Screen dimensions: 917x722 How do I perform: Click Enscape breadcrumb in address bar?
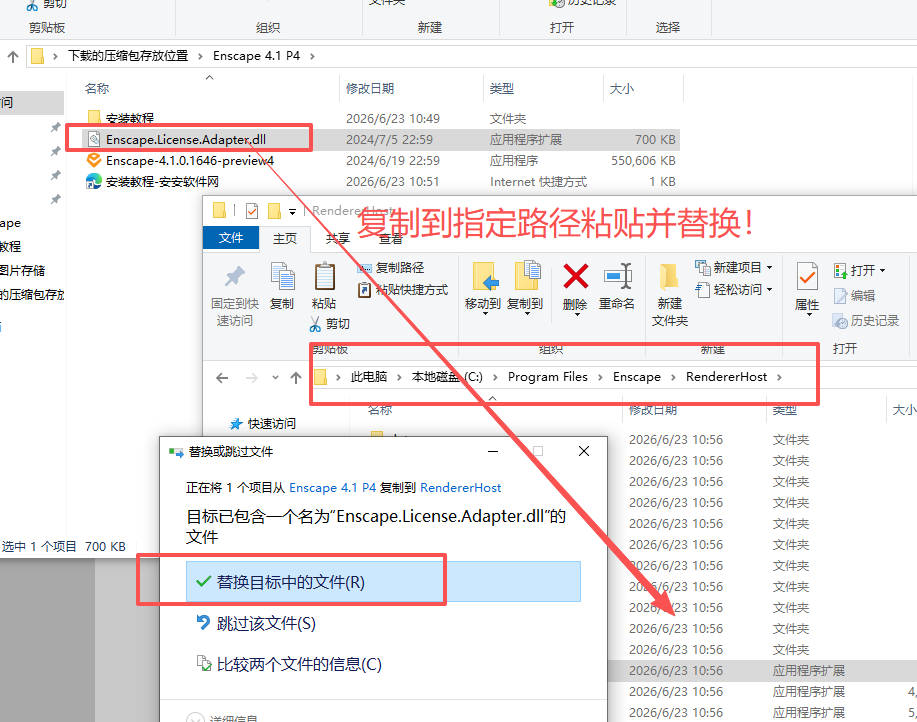[x=636, y=377]
